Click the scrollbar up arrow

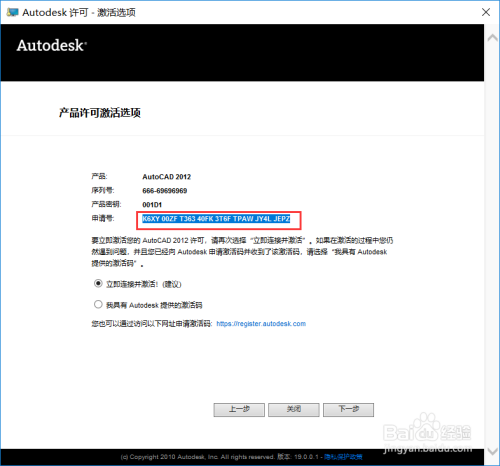click(492, 37)
